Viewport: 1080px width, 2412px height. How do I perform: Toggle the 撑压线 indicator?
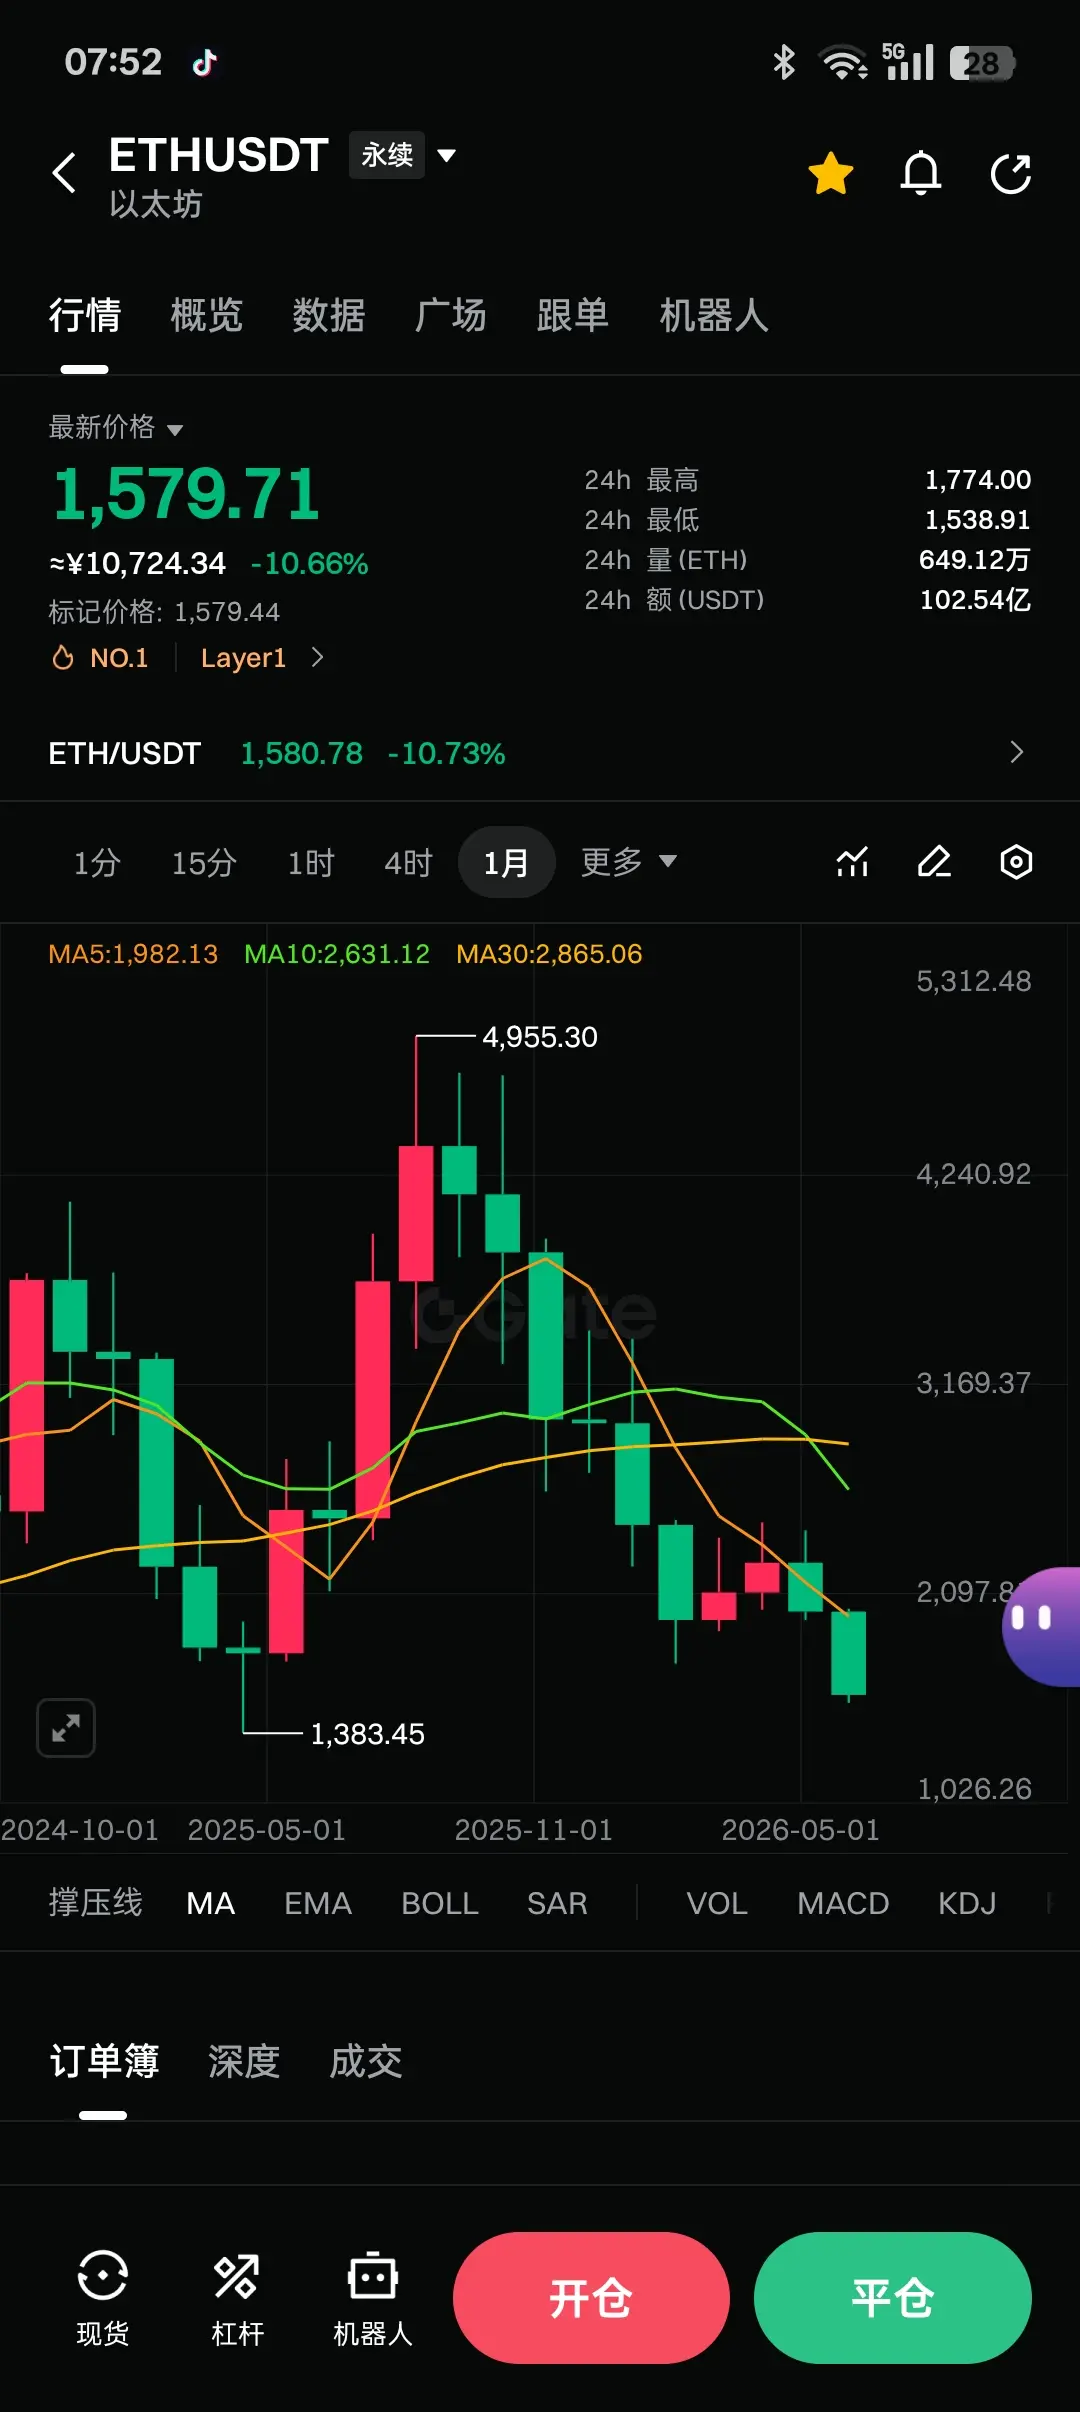[x=96, y=1902]
